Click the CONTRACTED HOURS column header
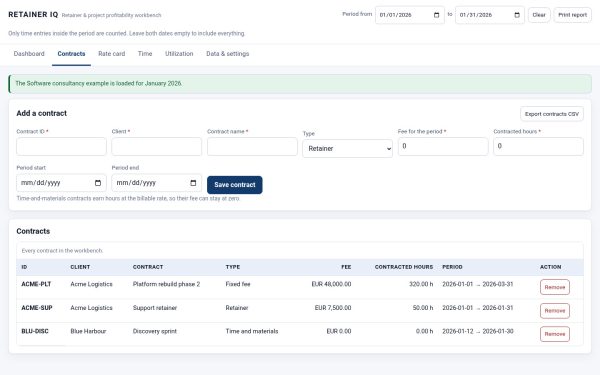Viewport: 600px width, 375px height. click(x=404, y=267)
